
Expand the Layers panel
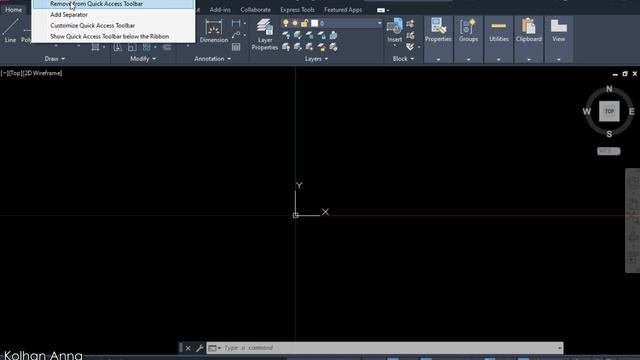pos(316,59)
